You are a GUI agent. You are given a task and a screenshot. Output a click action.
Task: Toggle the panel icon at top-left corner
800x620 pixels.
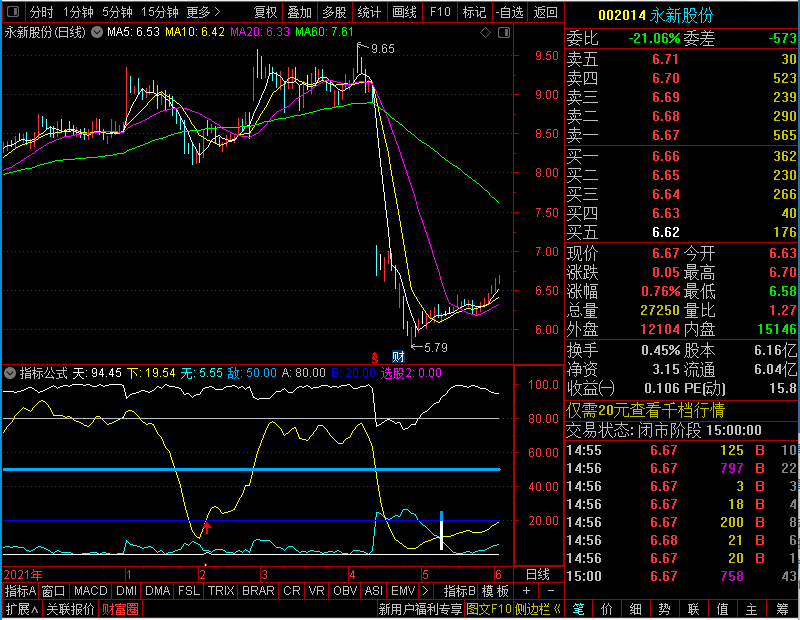13,11
